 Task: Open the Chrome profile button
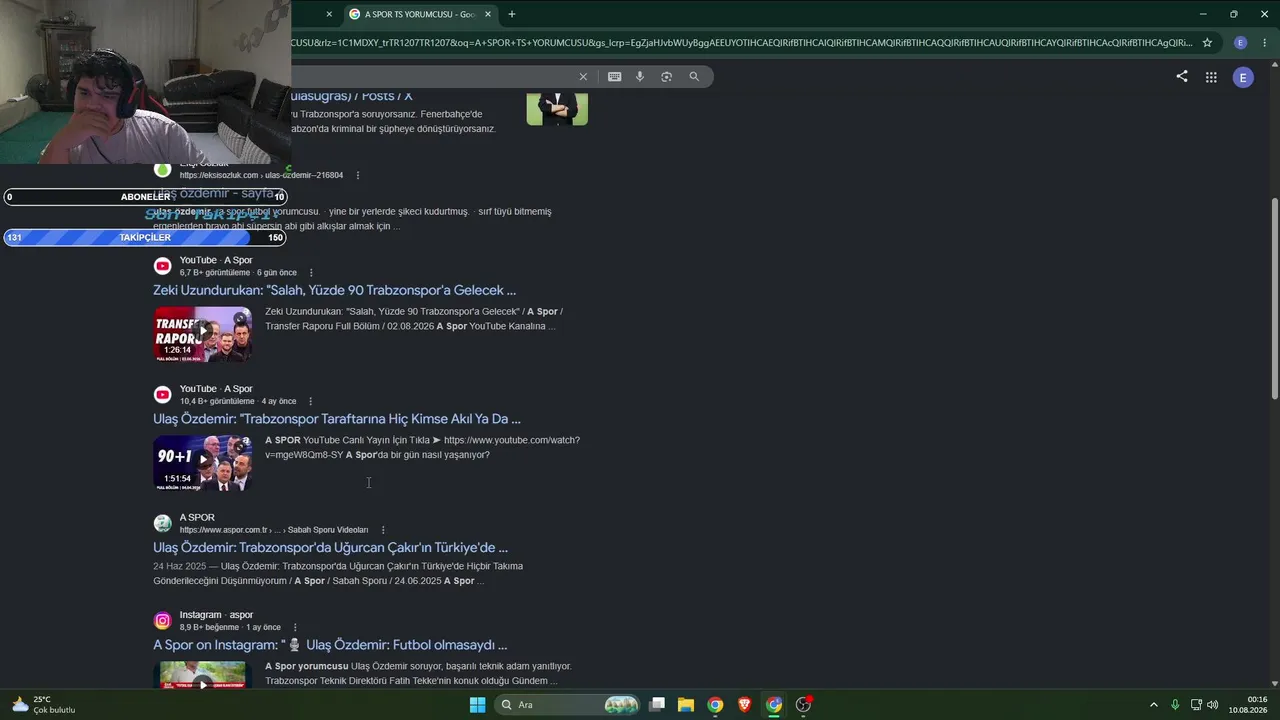click(x=1240, y=43)
